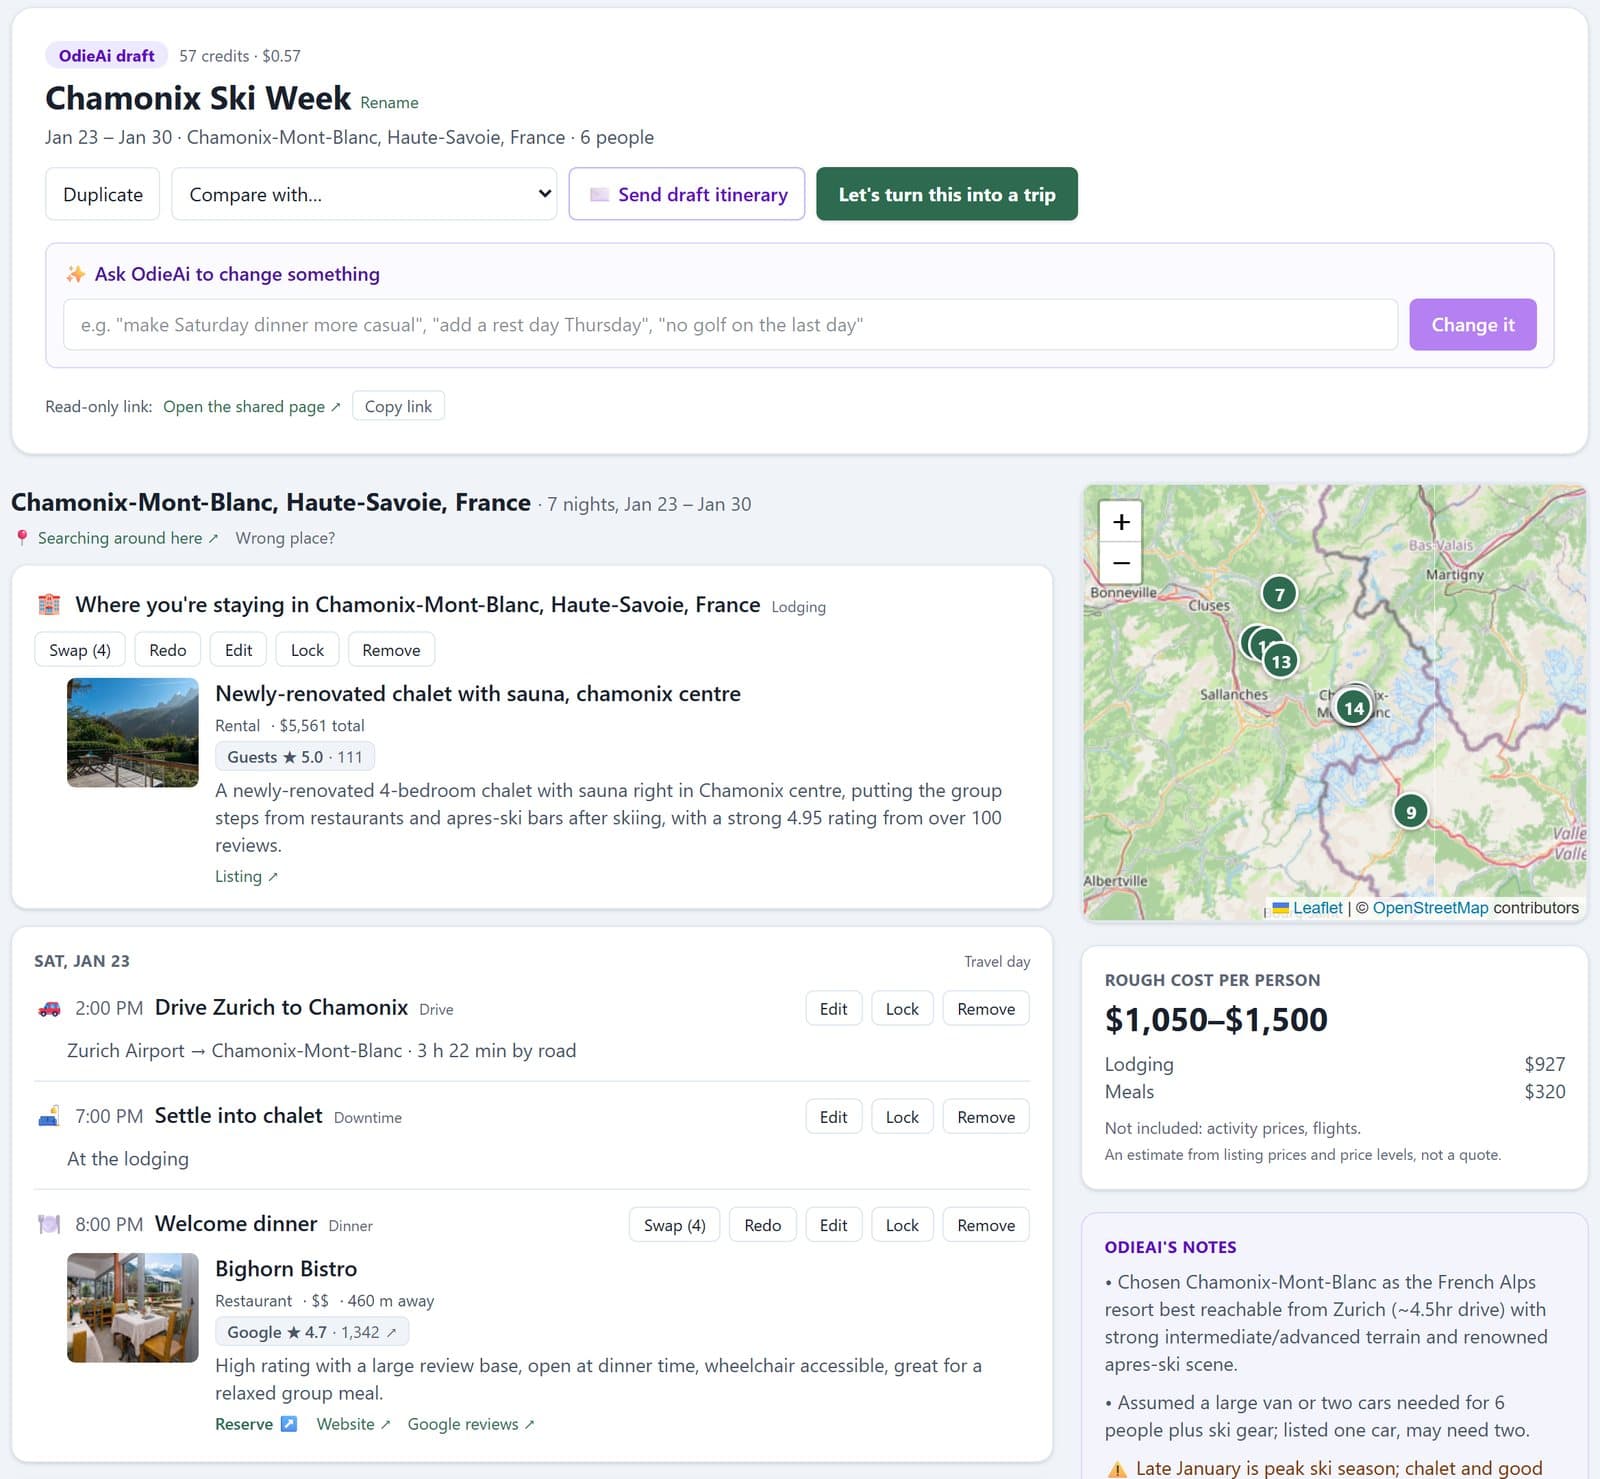Click map marker number 9
Image resolution: width=1600 pixels, height=1479 pixels.
pyautogui.click(x=1410, y=811)
